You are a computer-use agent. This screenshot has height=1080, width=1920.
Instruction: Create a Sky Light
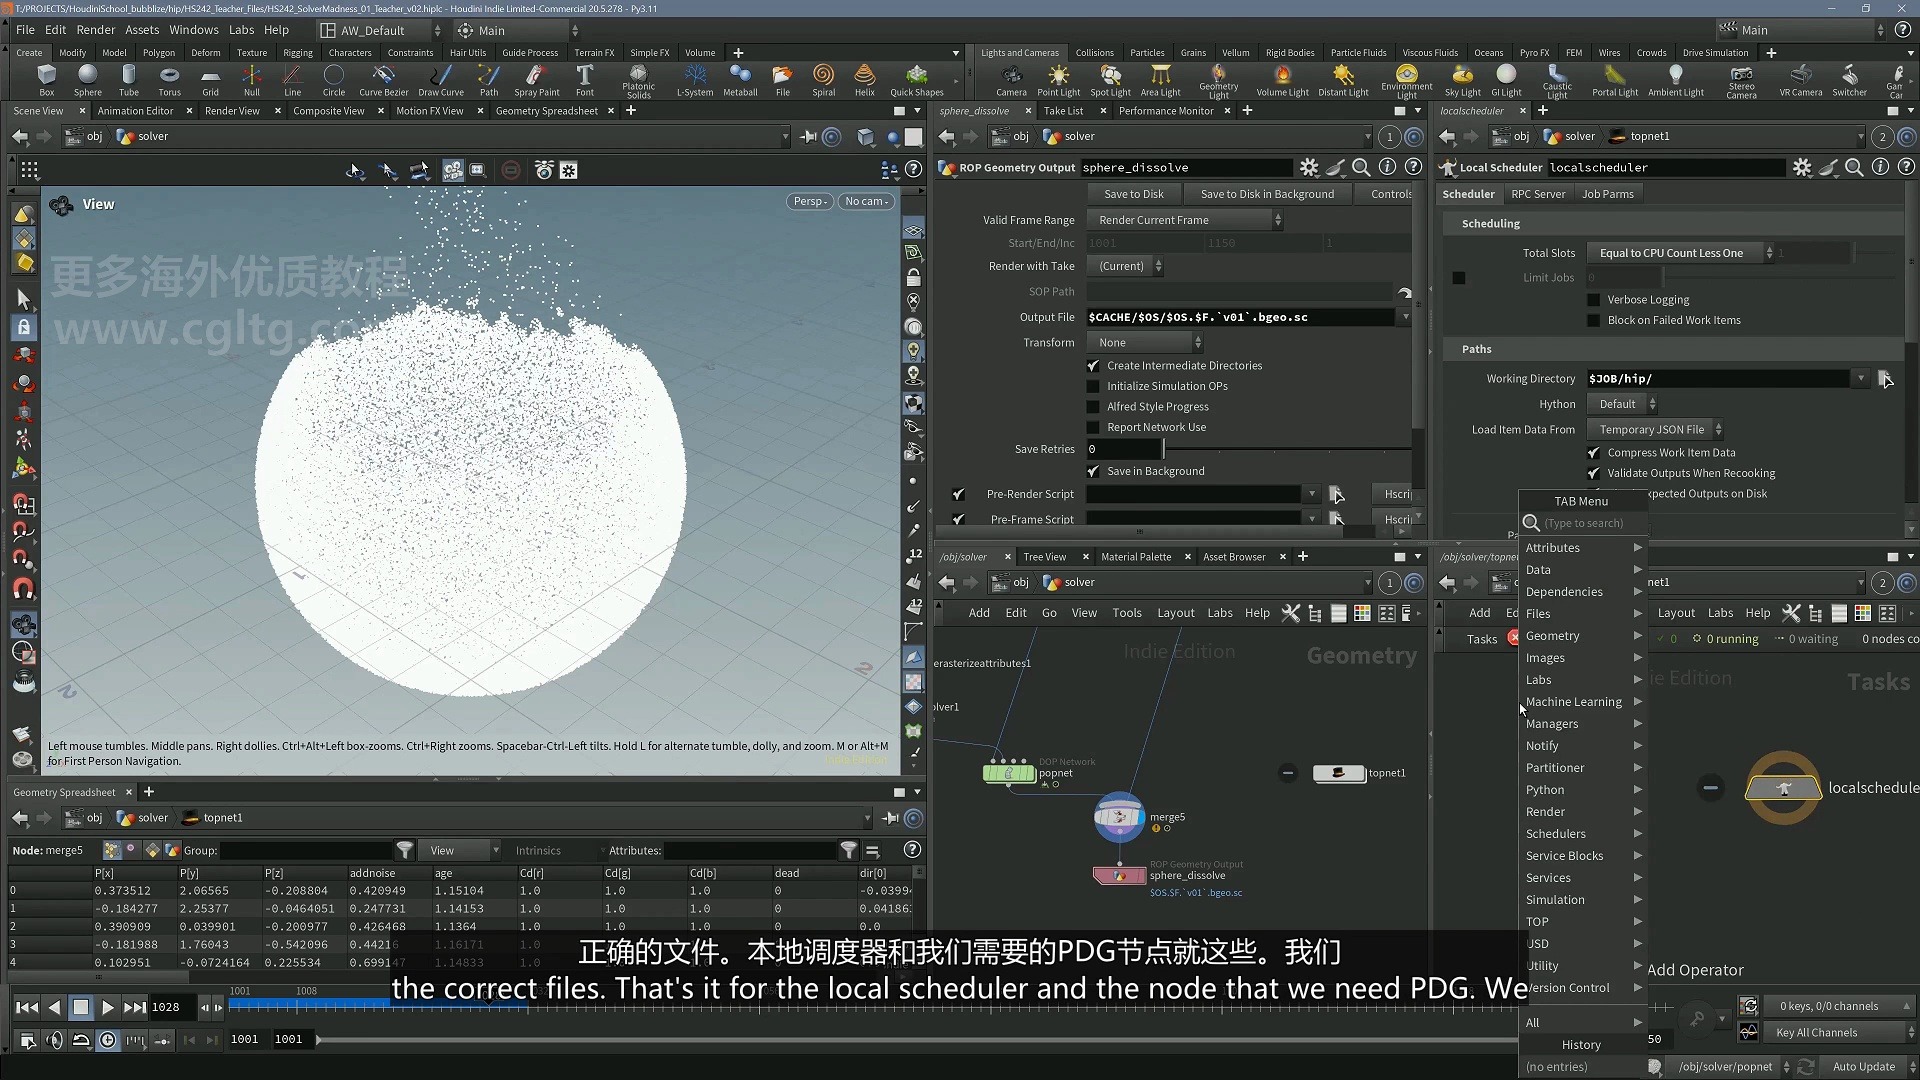[1462, 80]
